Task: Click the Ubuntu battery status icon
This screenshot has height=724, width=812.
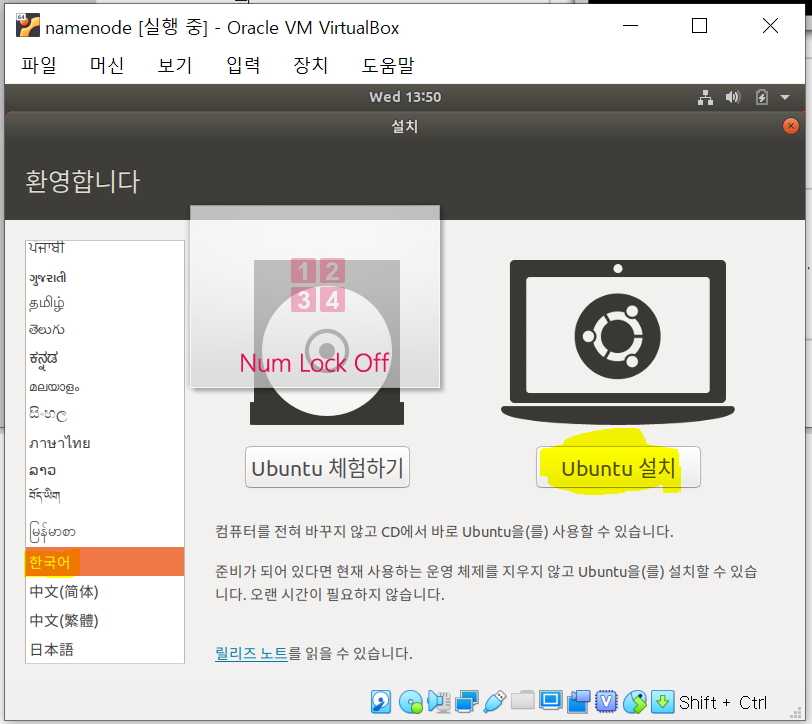Action: (761, 97)
